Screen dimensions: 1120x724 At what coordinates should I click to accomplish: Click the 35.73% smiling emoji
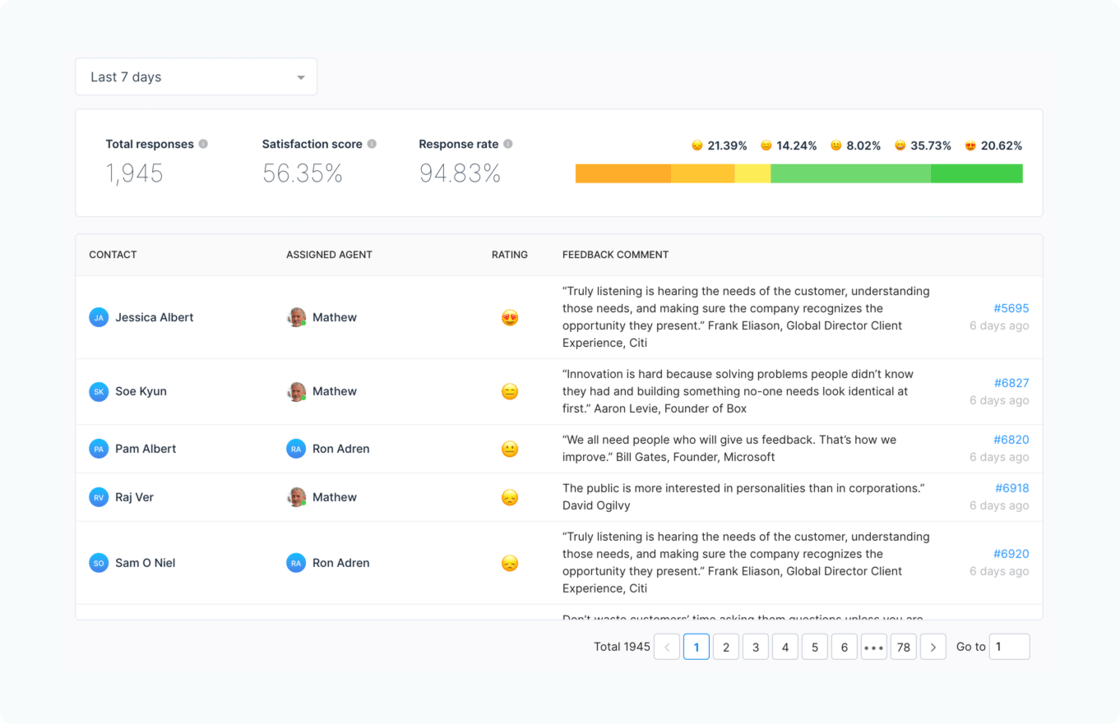click(x=900, y=146)
